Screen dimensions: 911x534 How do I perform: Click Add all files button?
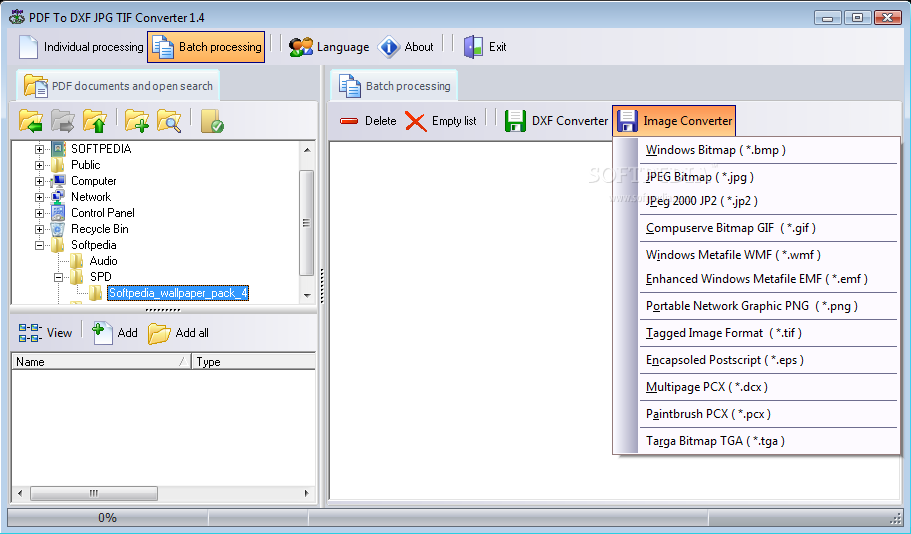(178, 333)
